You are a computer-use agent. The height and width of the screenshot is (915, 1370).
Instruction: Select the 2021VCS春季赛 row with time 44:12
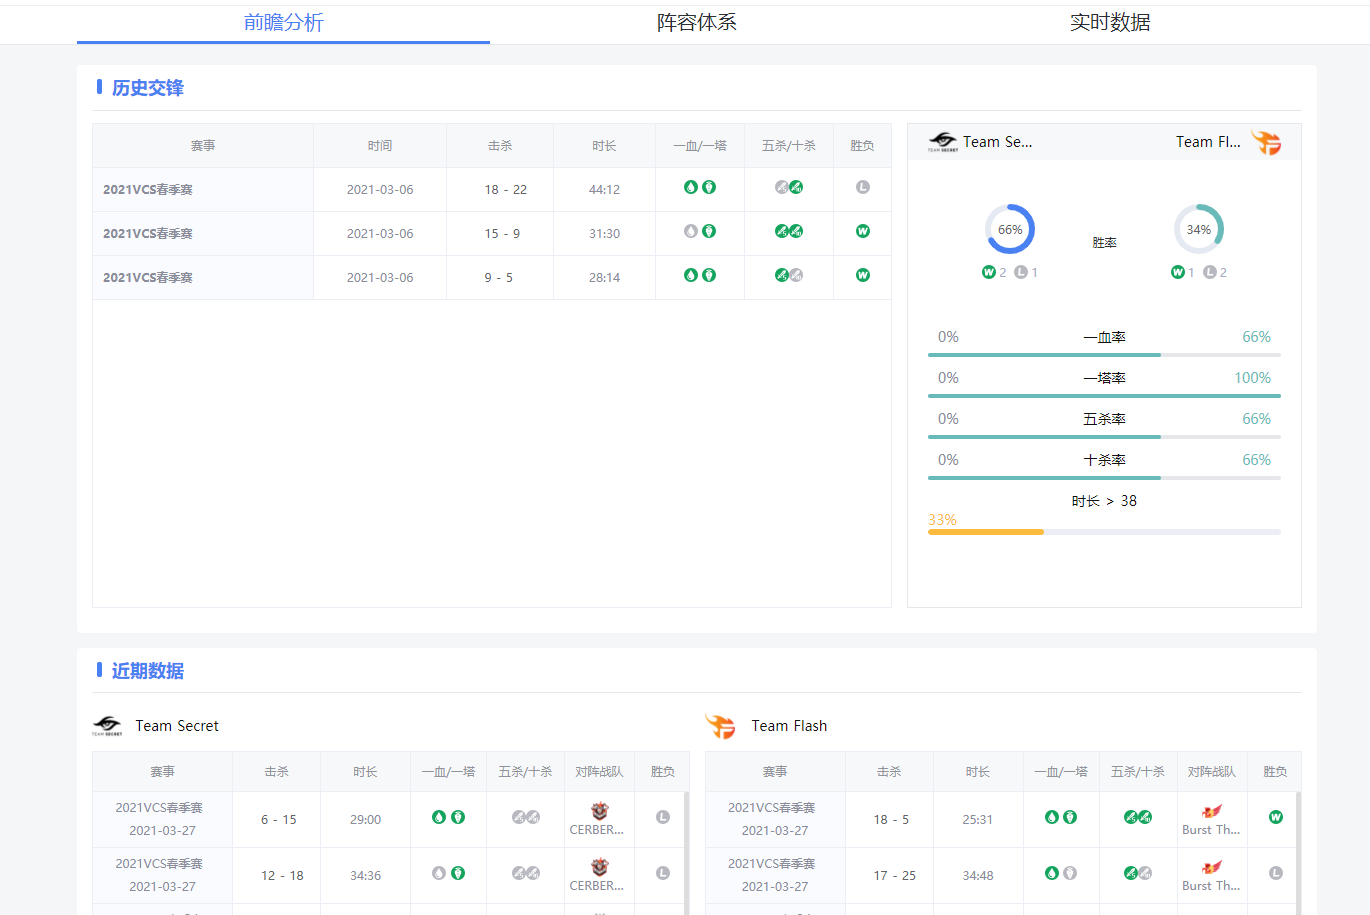pyautogui.click(x=491, y=189)
